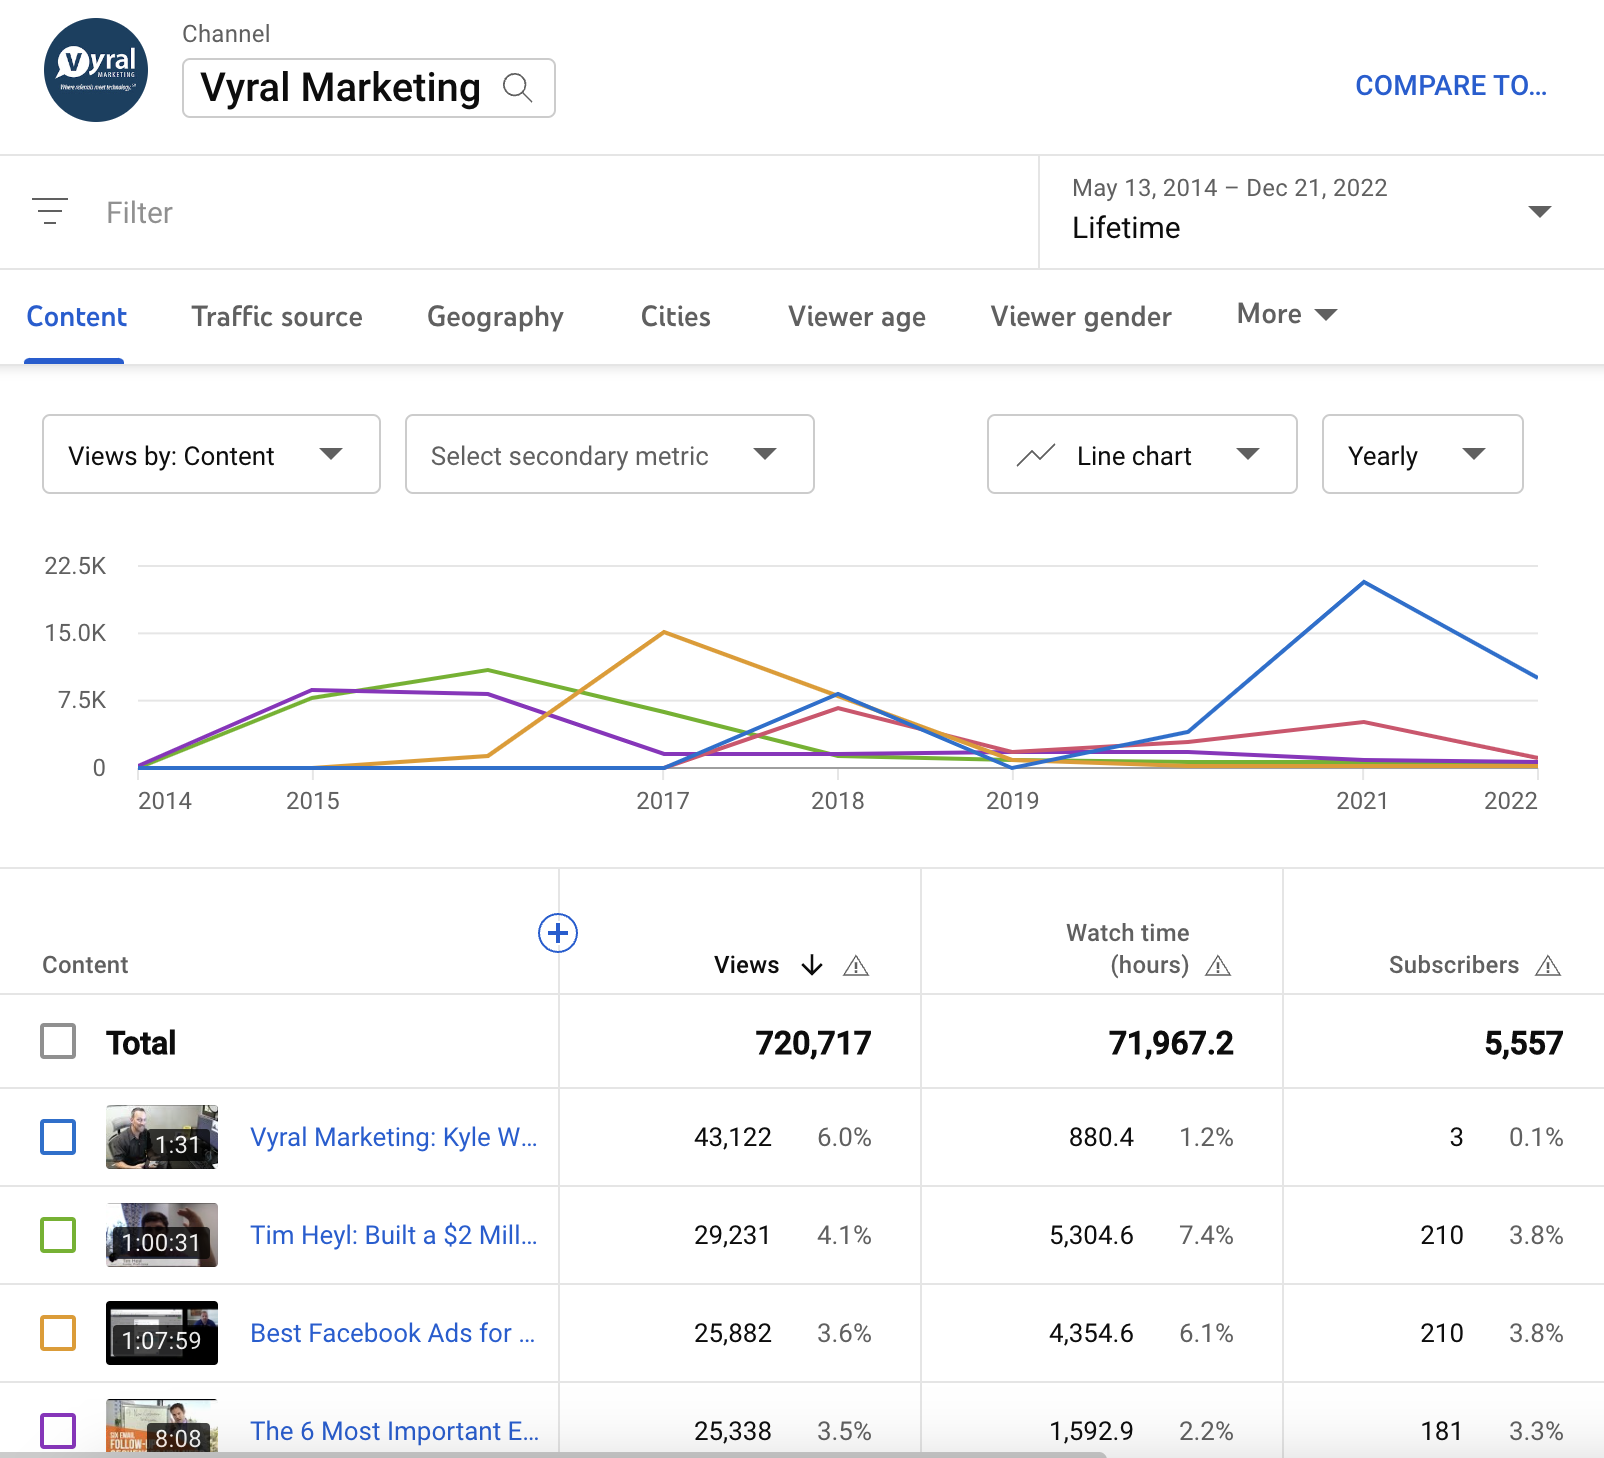Click the blue plus add-metric icon

click(x=558, y=933)
